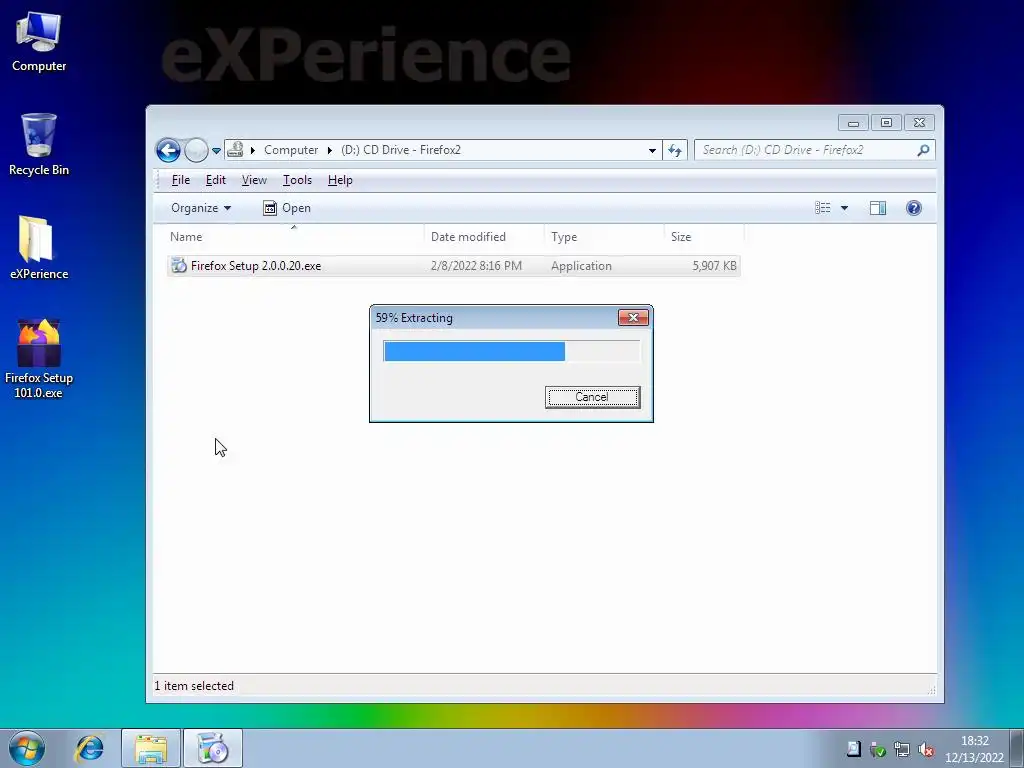1024x768 pixels.
Task: Expand chevron after Computer in breadcrumb
Action: 330,150
